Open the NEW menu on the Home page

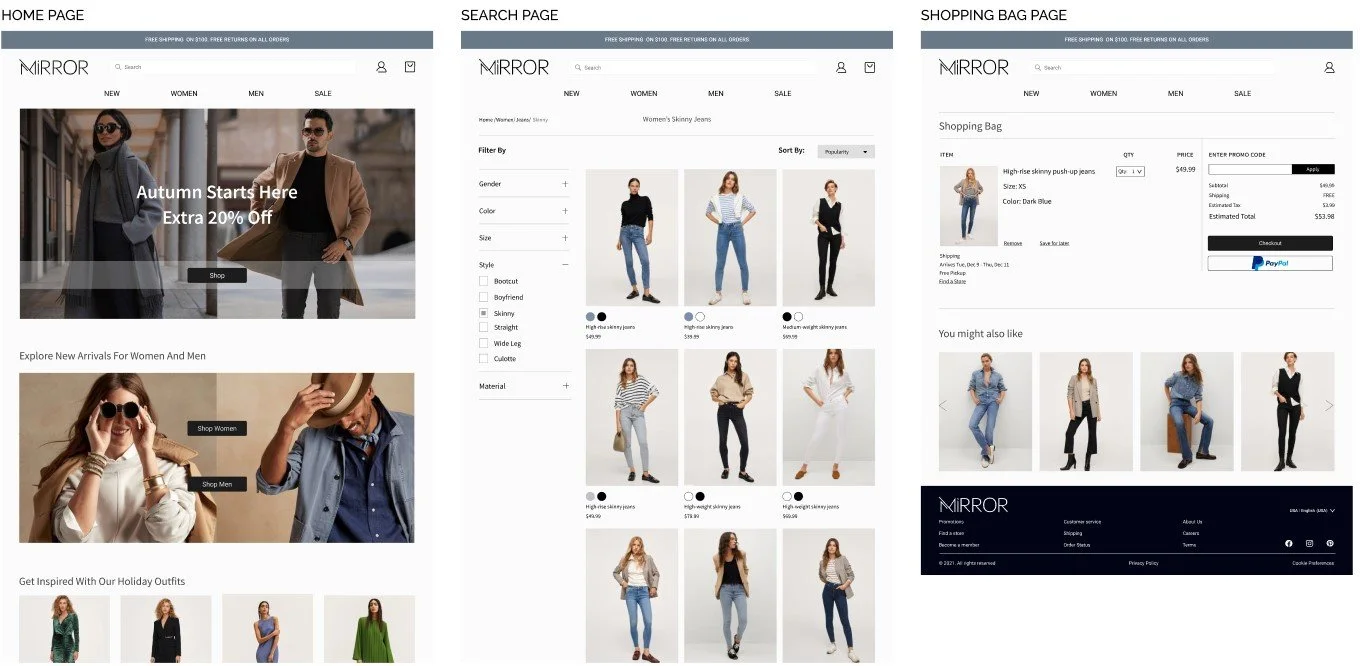tap(112, 94)
